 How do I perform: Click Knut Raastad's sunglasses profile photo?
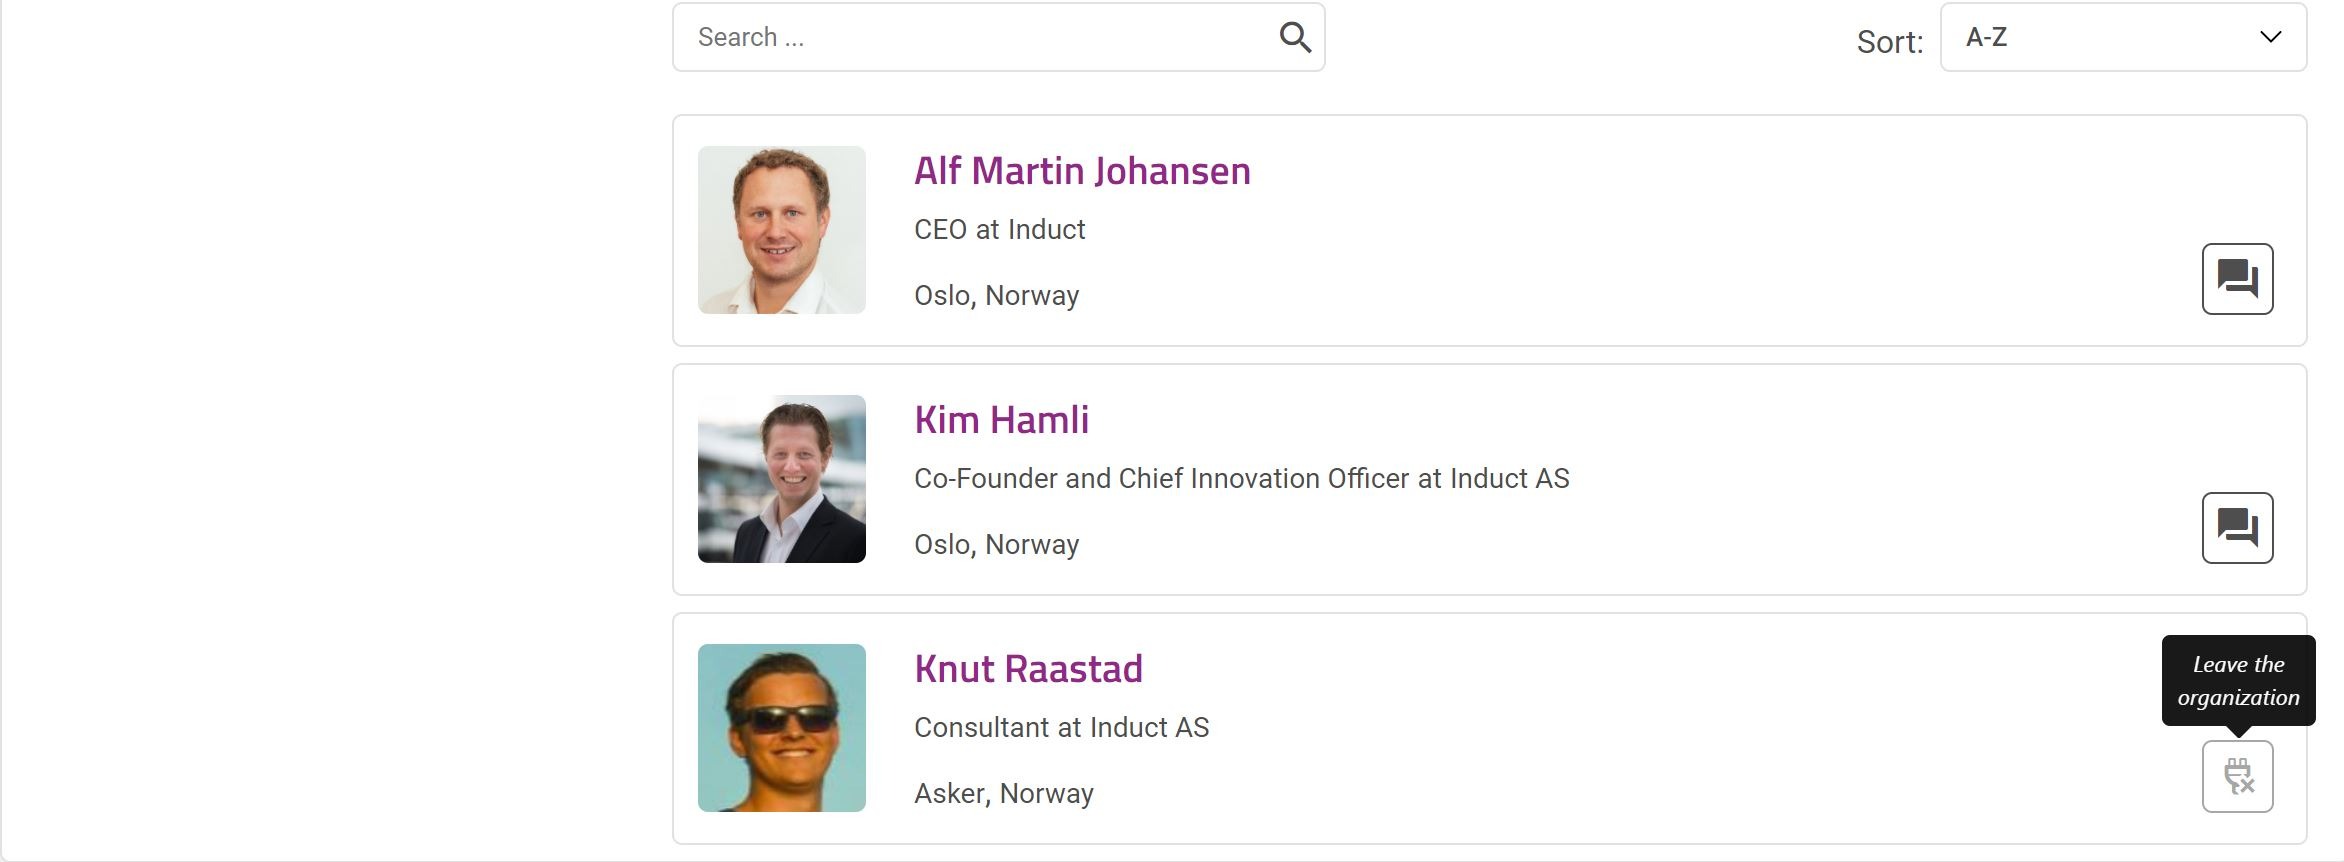point(782,728)
